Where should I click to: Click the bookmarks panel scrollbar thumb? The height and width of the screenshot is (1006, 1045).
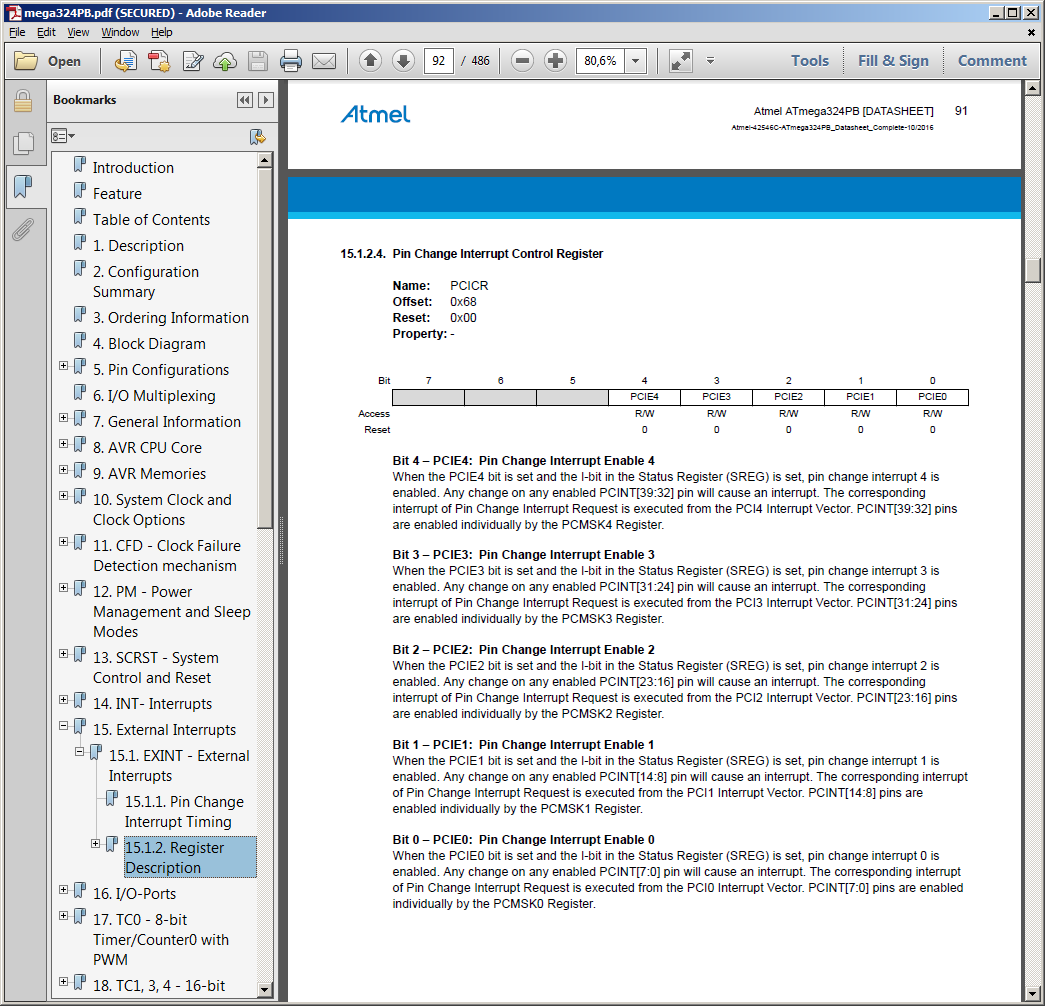tap(265, 349)
